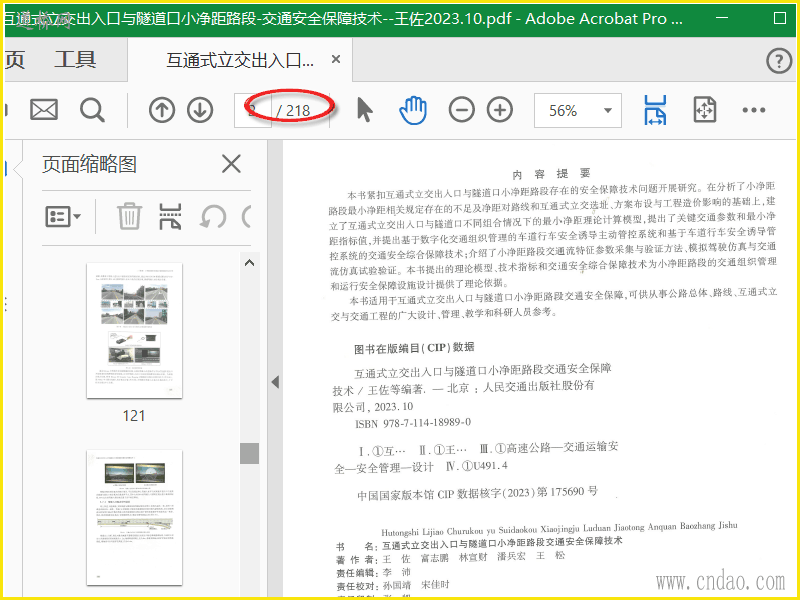Go to next page down arrow

[200, 110]
